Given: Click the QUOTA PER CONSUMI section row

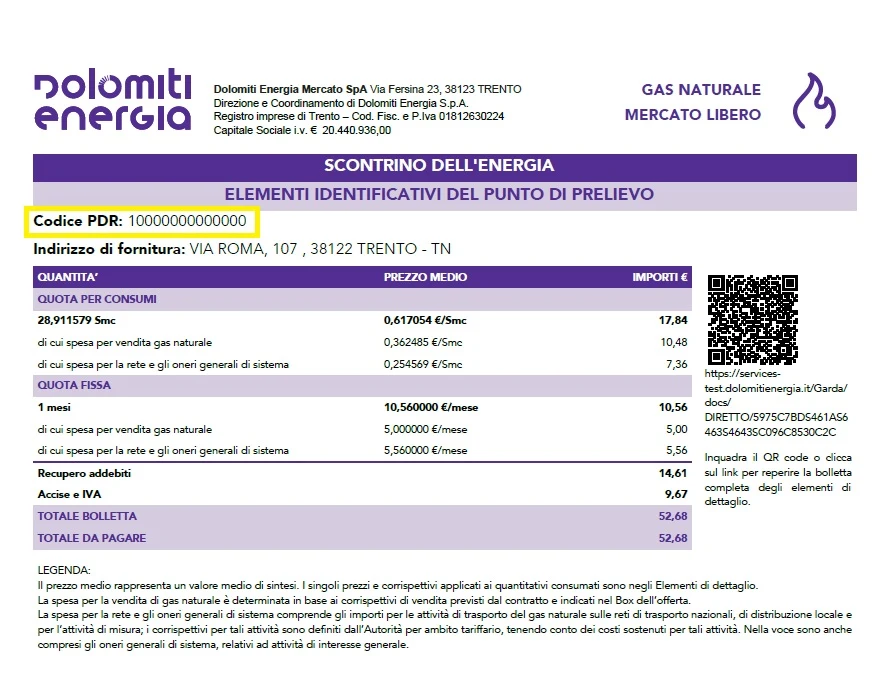Looking at the screenshot, I should pos(362,299).
